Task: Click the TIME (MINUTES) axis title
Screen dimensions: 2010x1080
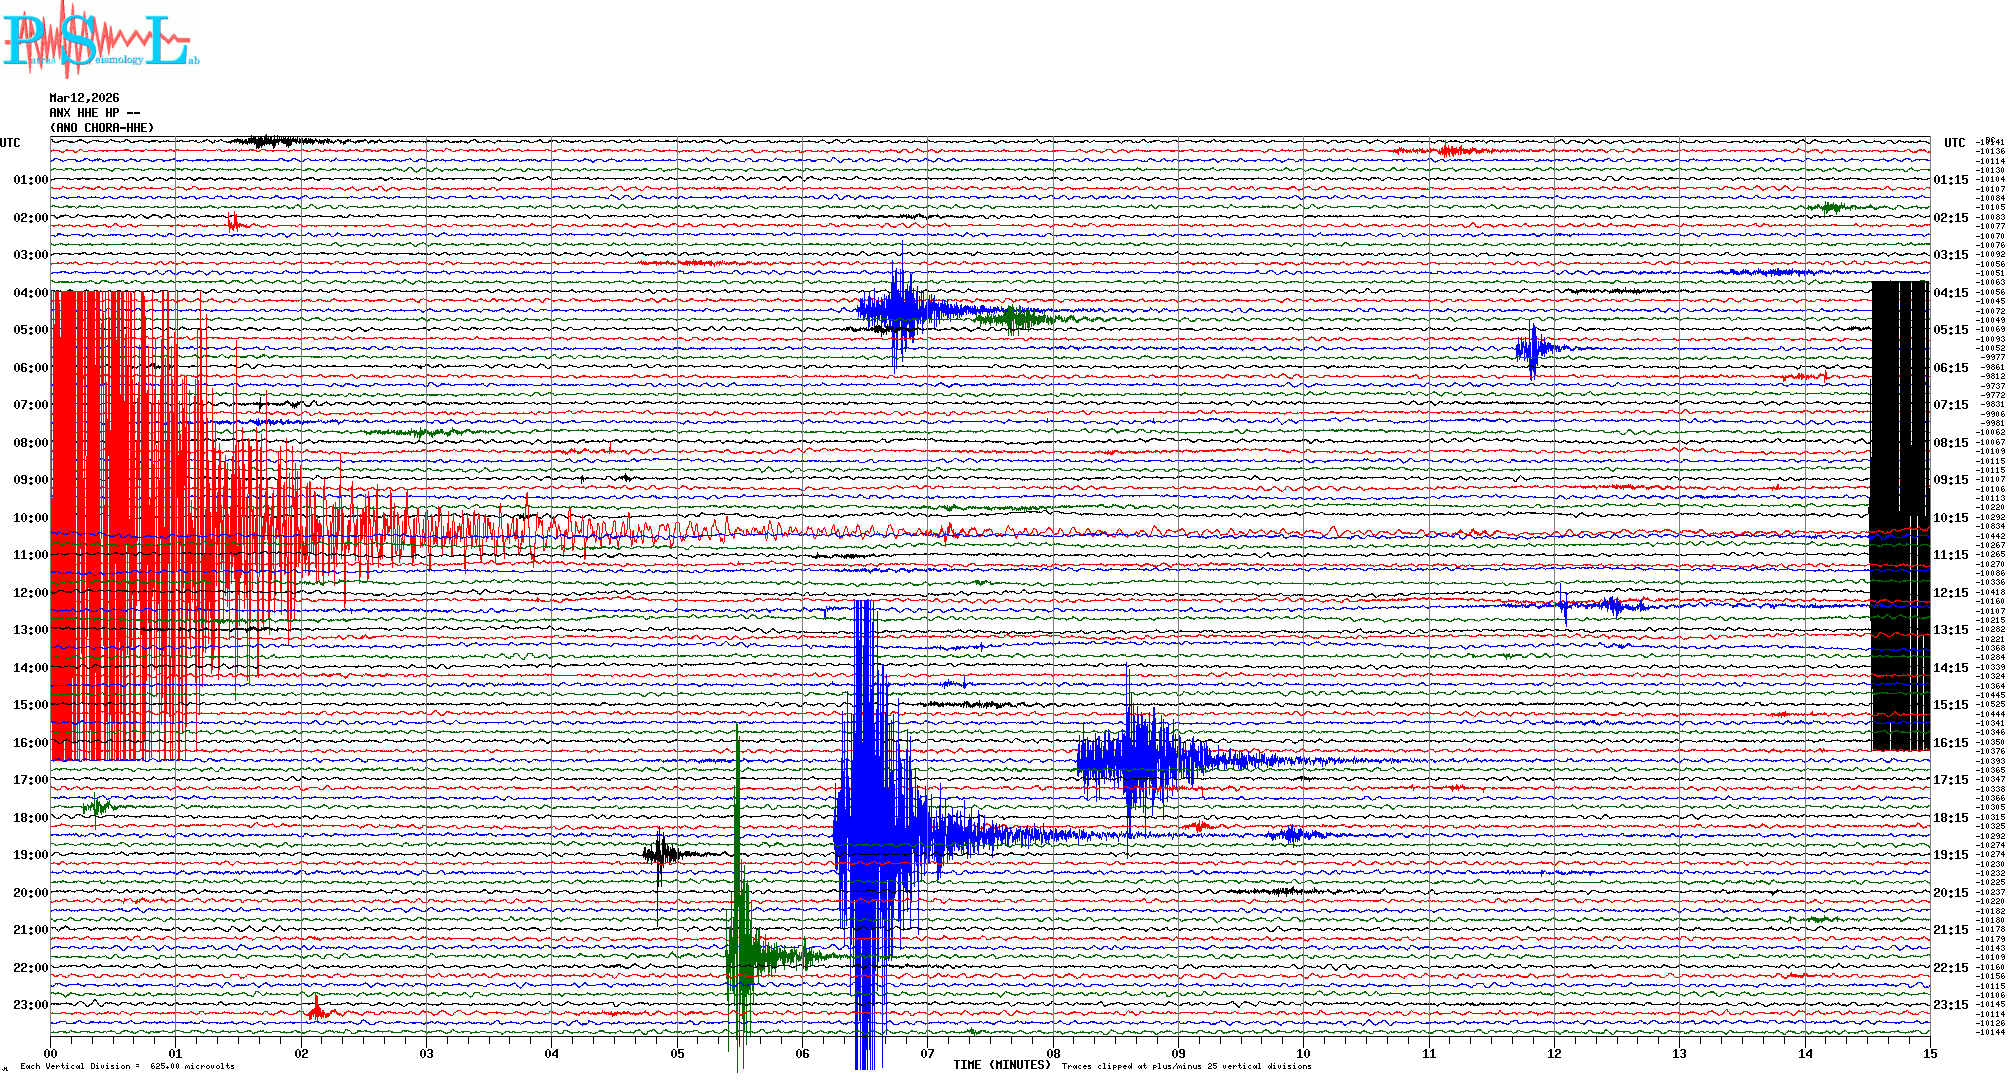Action: (x=1002, y=1065)
